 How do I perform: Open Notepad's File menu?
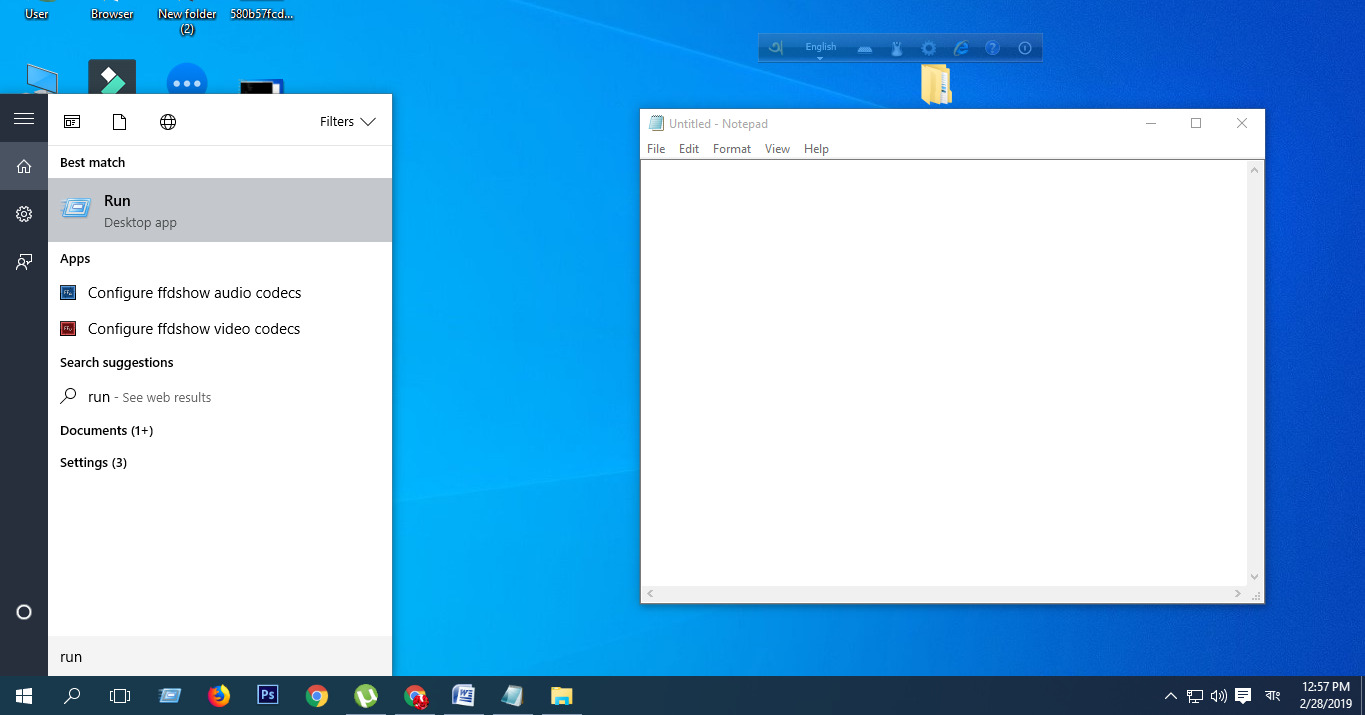[x=656, y=149]
